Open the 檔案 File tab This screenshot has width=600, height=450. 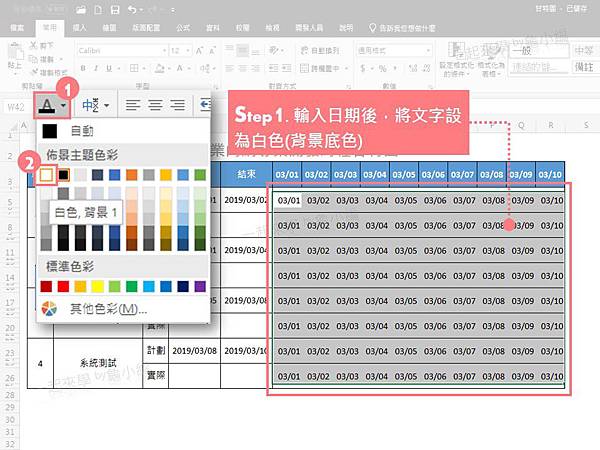click(x=17, y=28)
